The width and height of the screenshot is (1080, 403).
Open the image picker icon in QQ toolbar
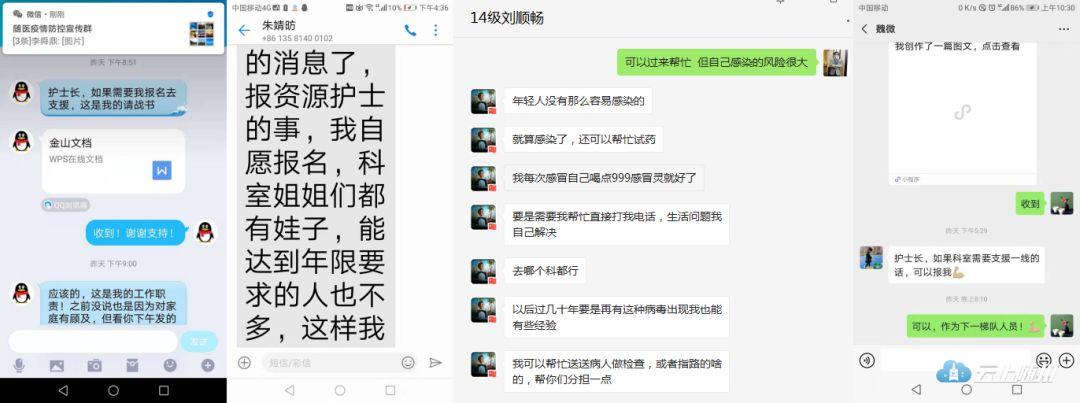tap(56, 366)
